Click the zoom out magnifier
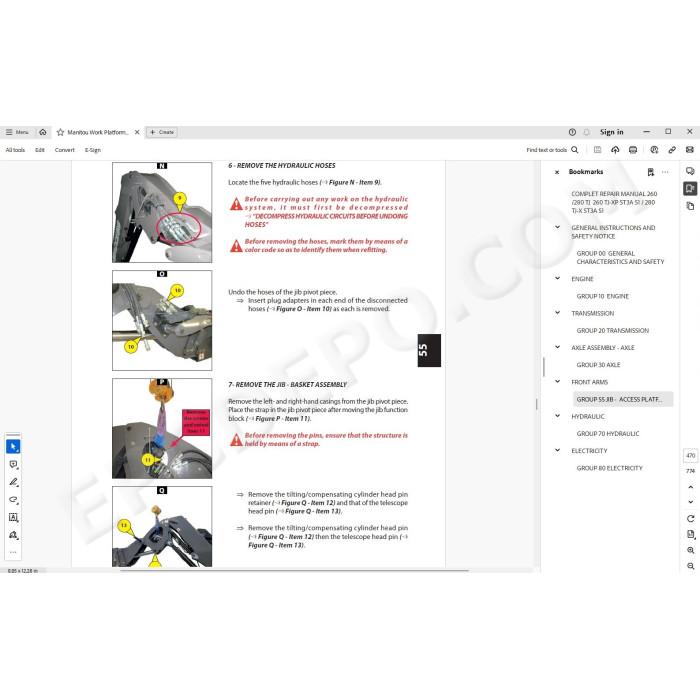 [691, 566]
